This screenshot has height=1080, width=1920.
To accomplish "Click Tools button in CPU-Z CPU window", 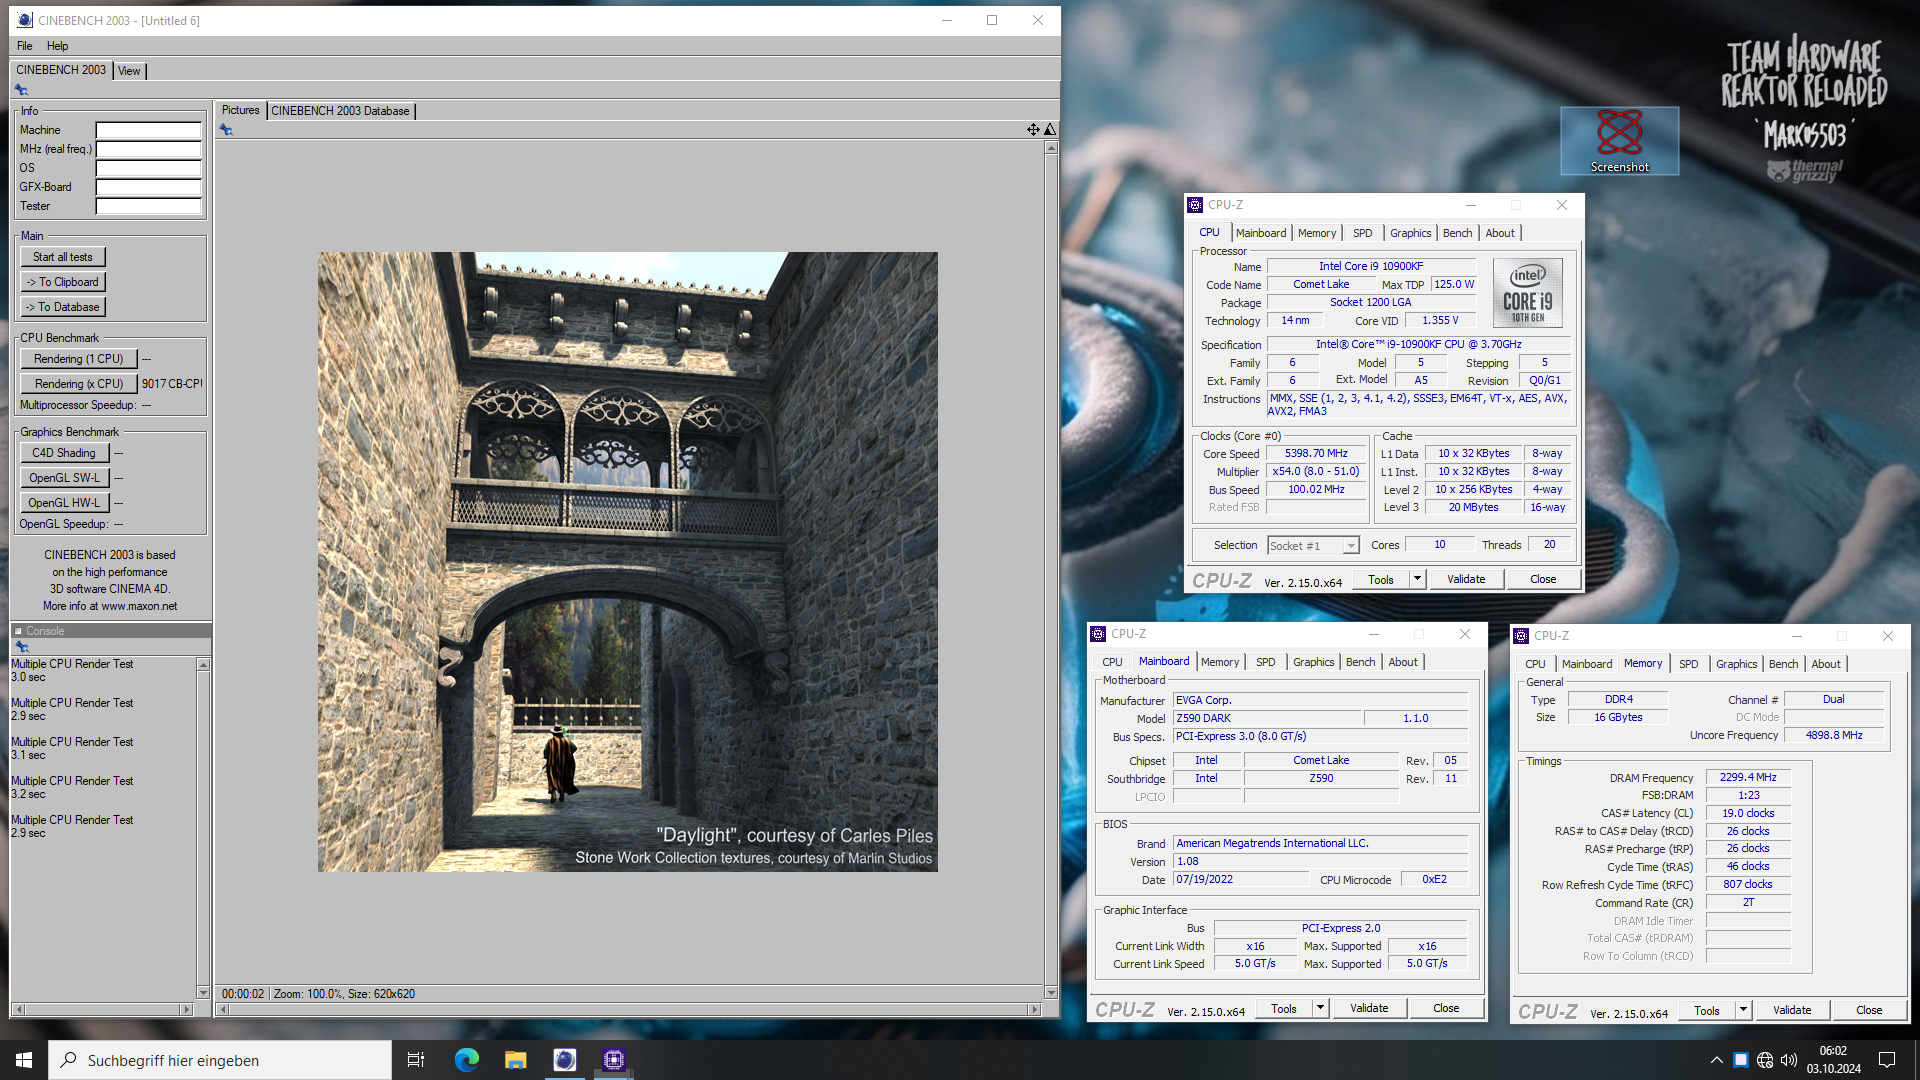I will pos(1381,579).
